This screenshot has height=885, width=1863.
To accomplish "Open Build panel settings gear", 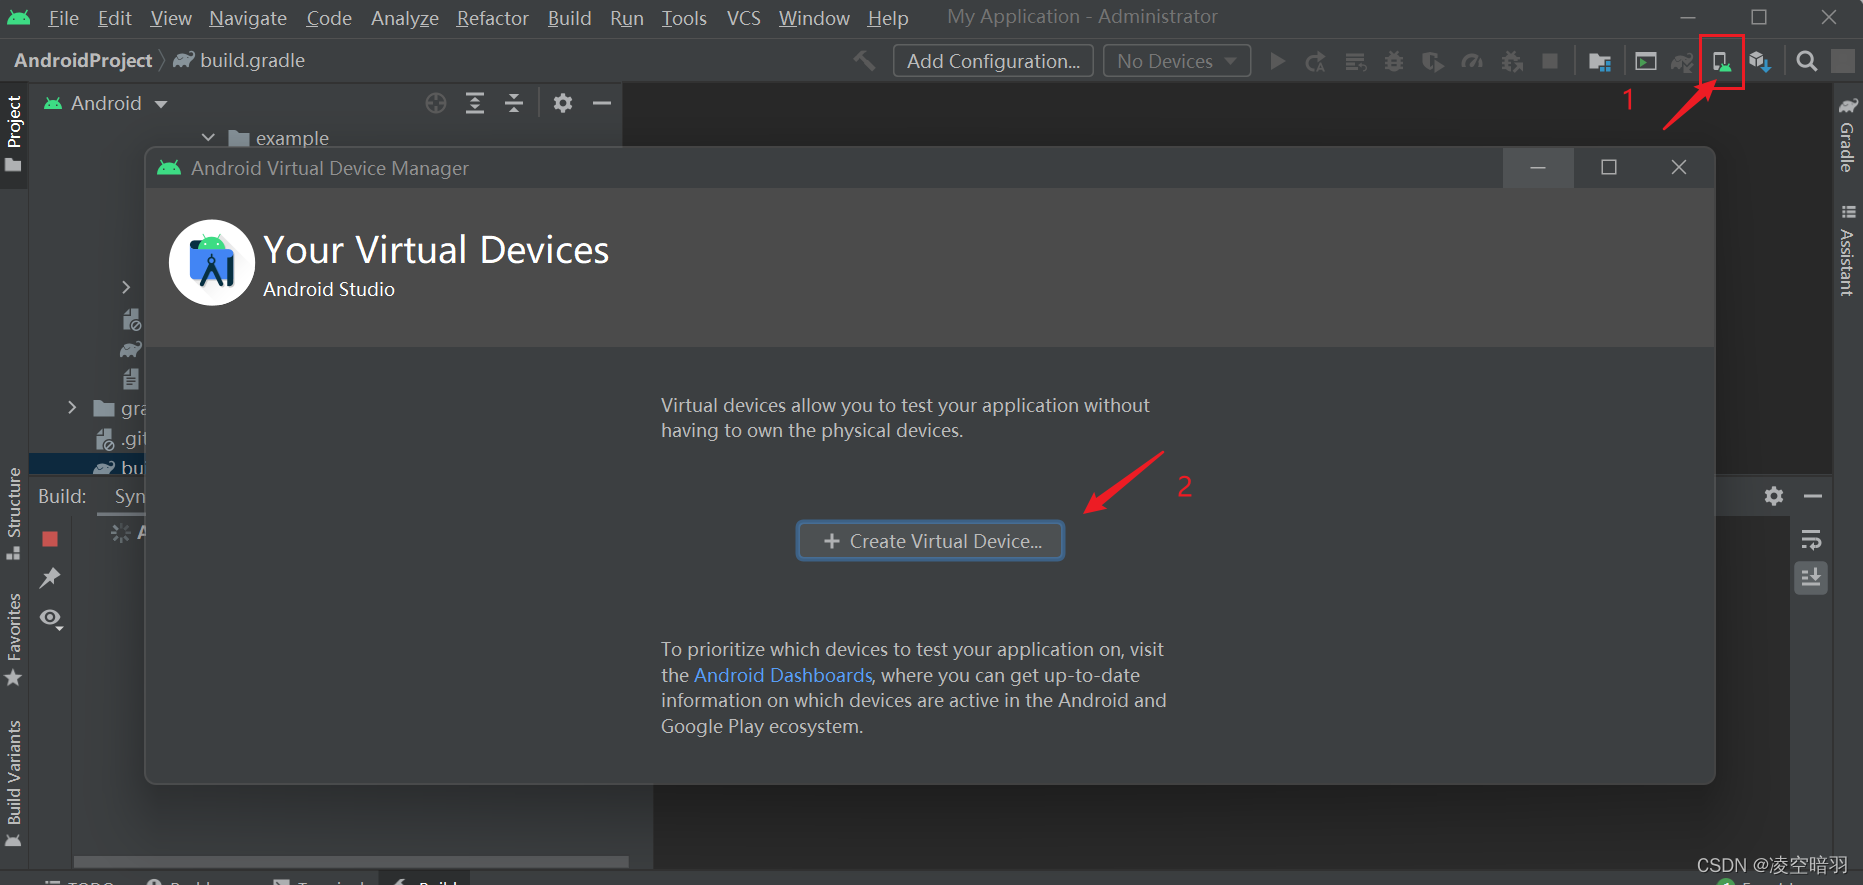I will [x=1774, y=496].
